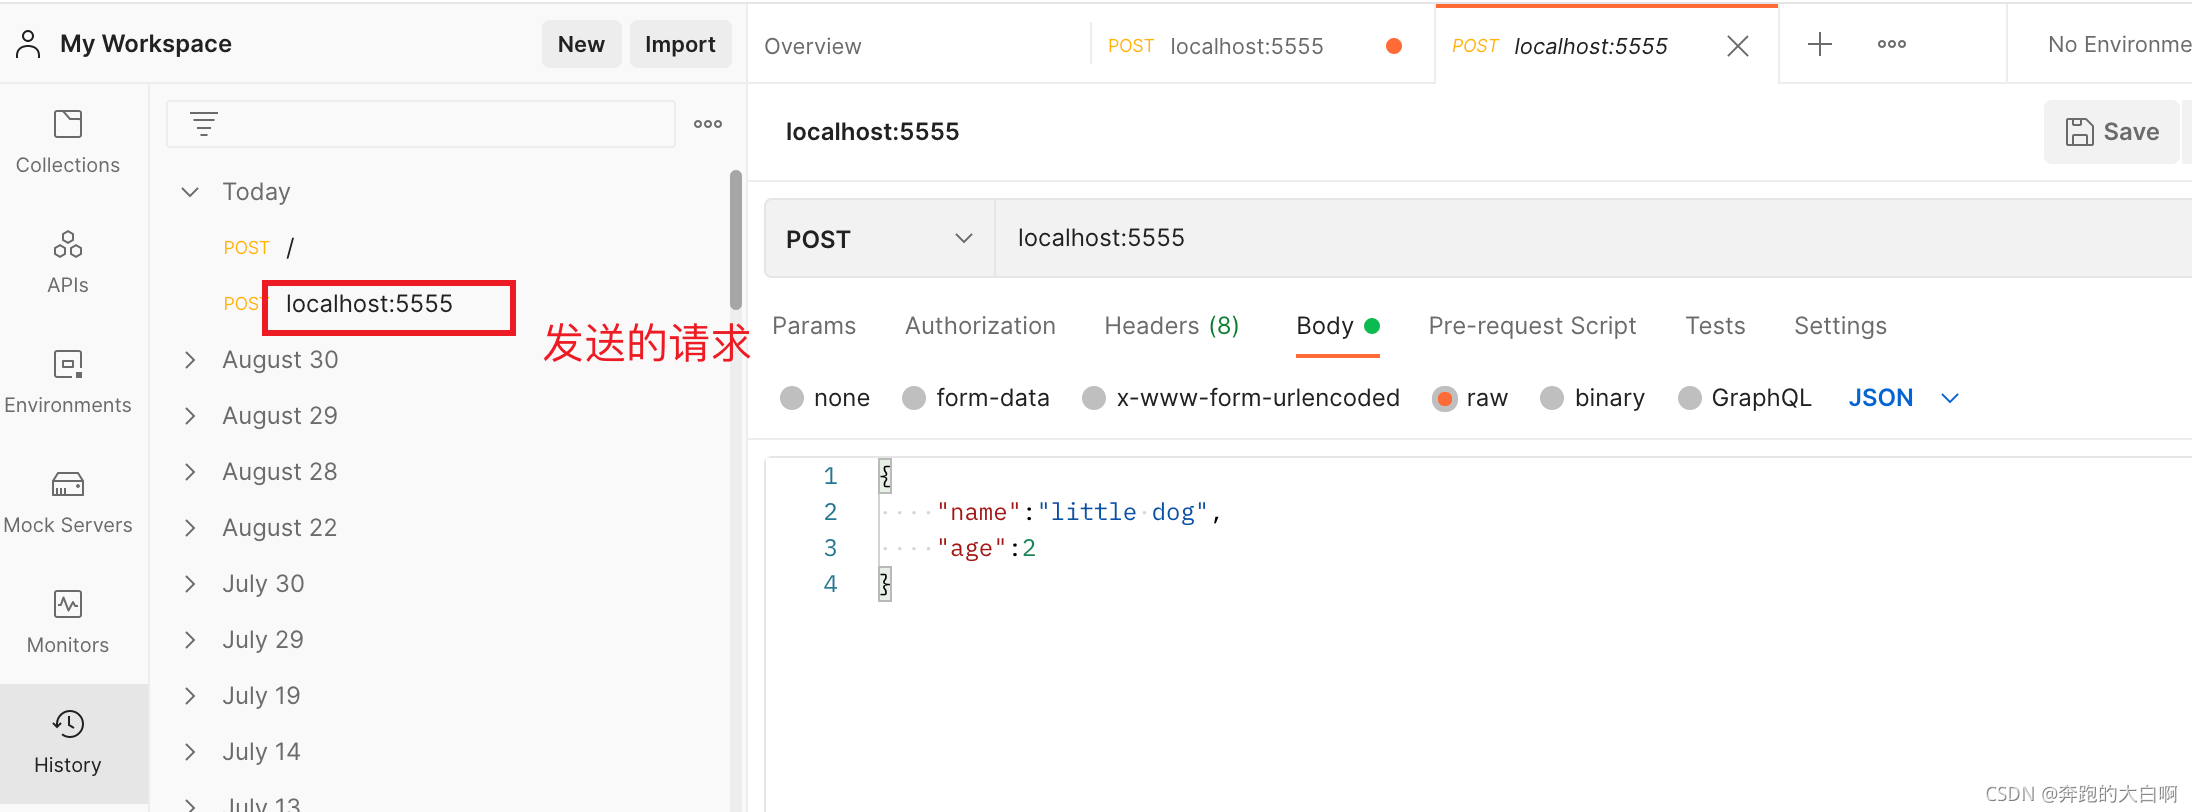
Task: Expand the August 30 history group
Action: (190, 359)
